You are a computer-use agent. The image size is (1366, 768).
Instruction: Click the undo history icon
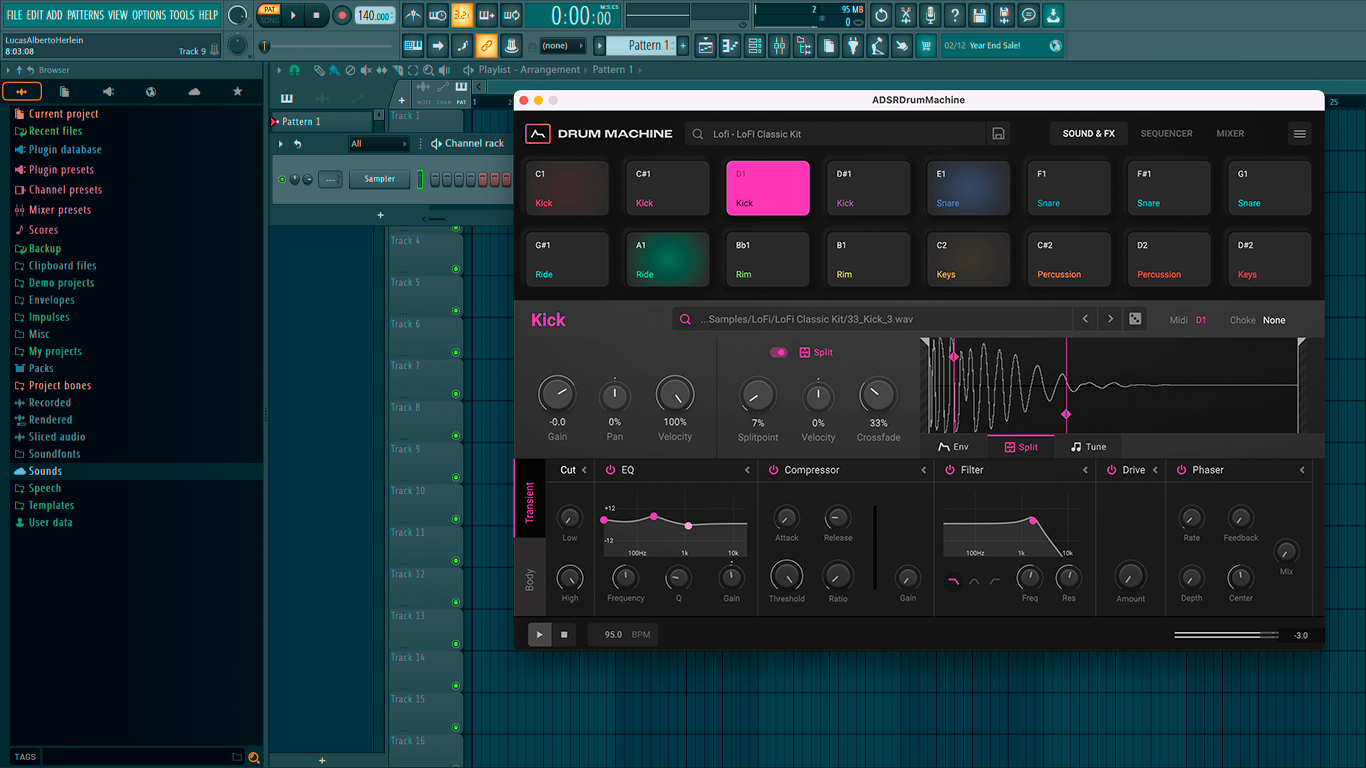tap(881, 15)
